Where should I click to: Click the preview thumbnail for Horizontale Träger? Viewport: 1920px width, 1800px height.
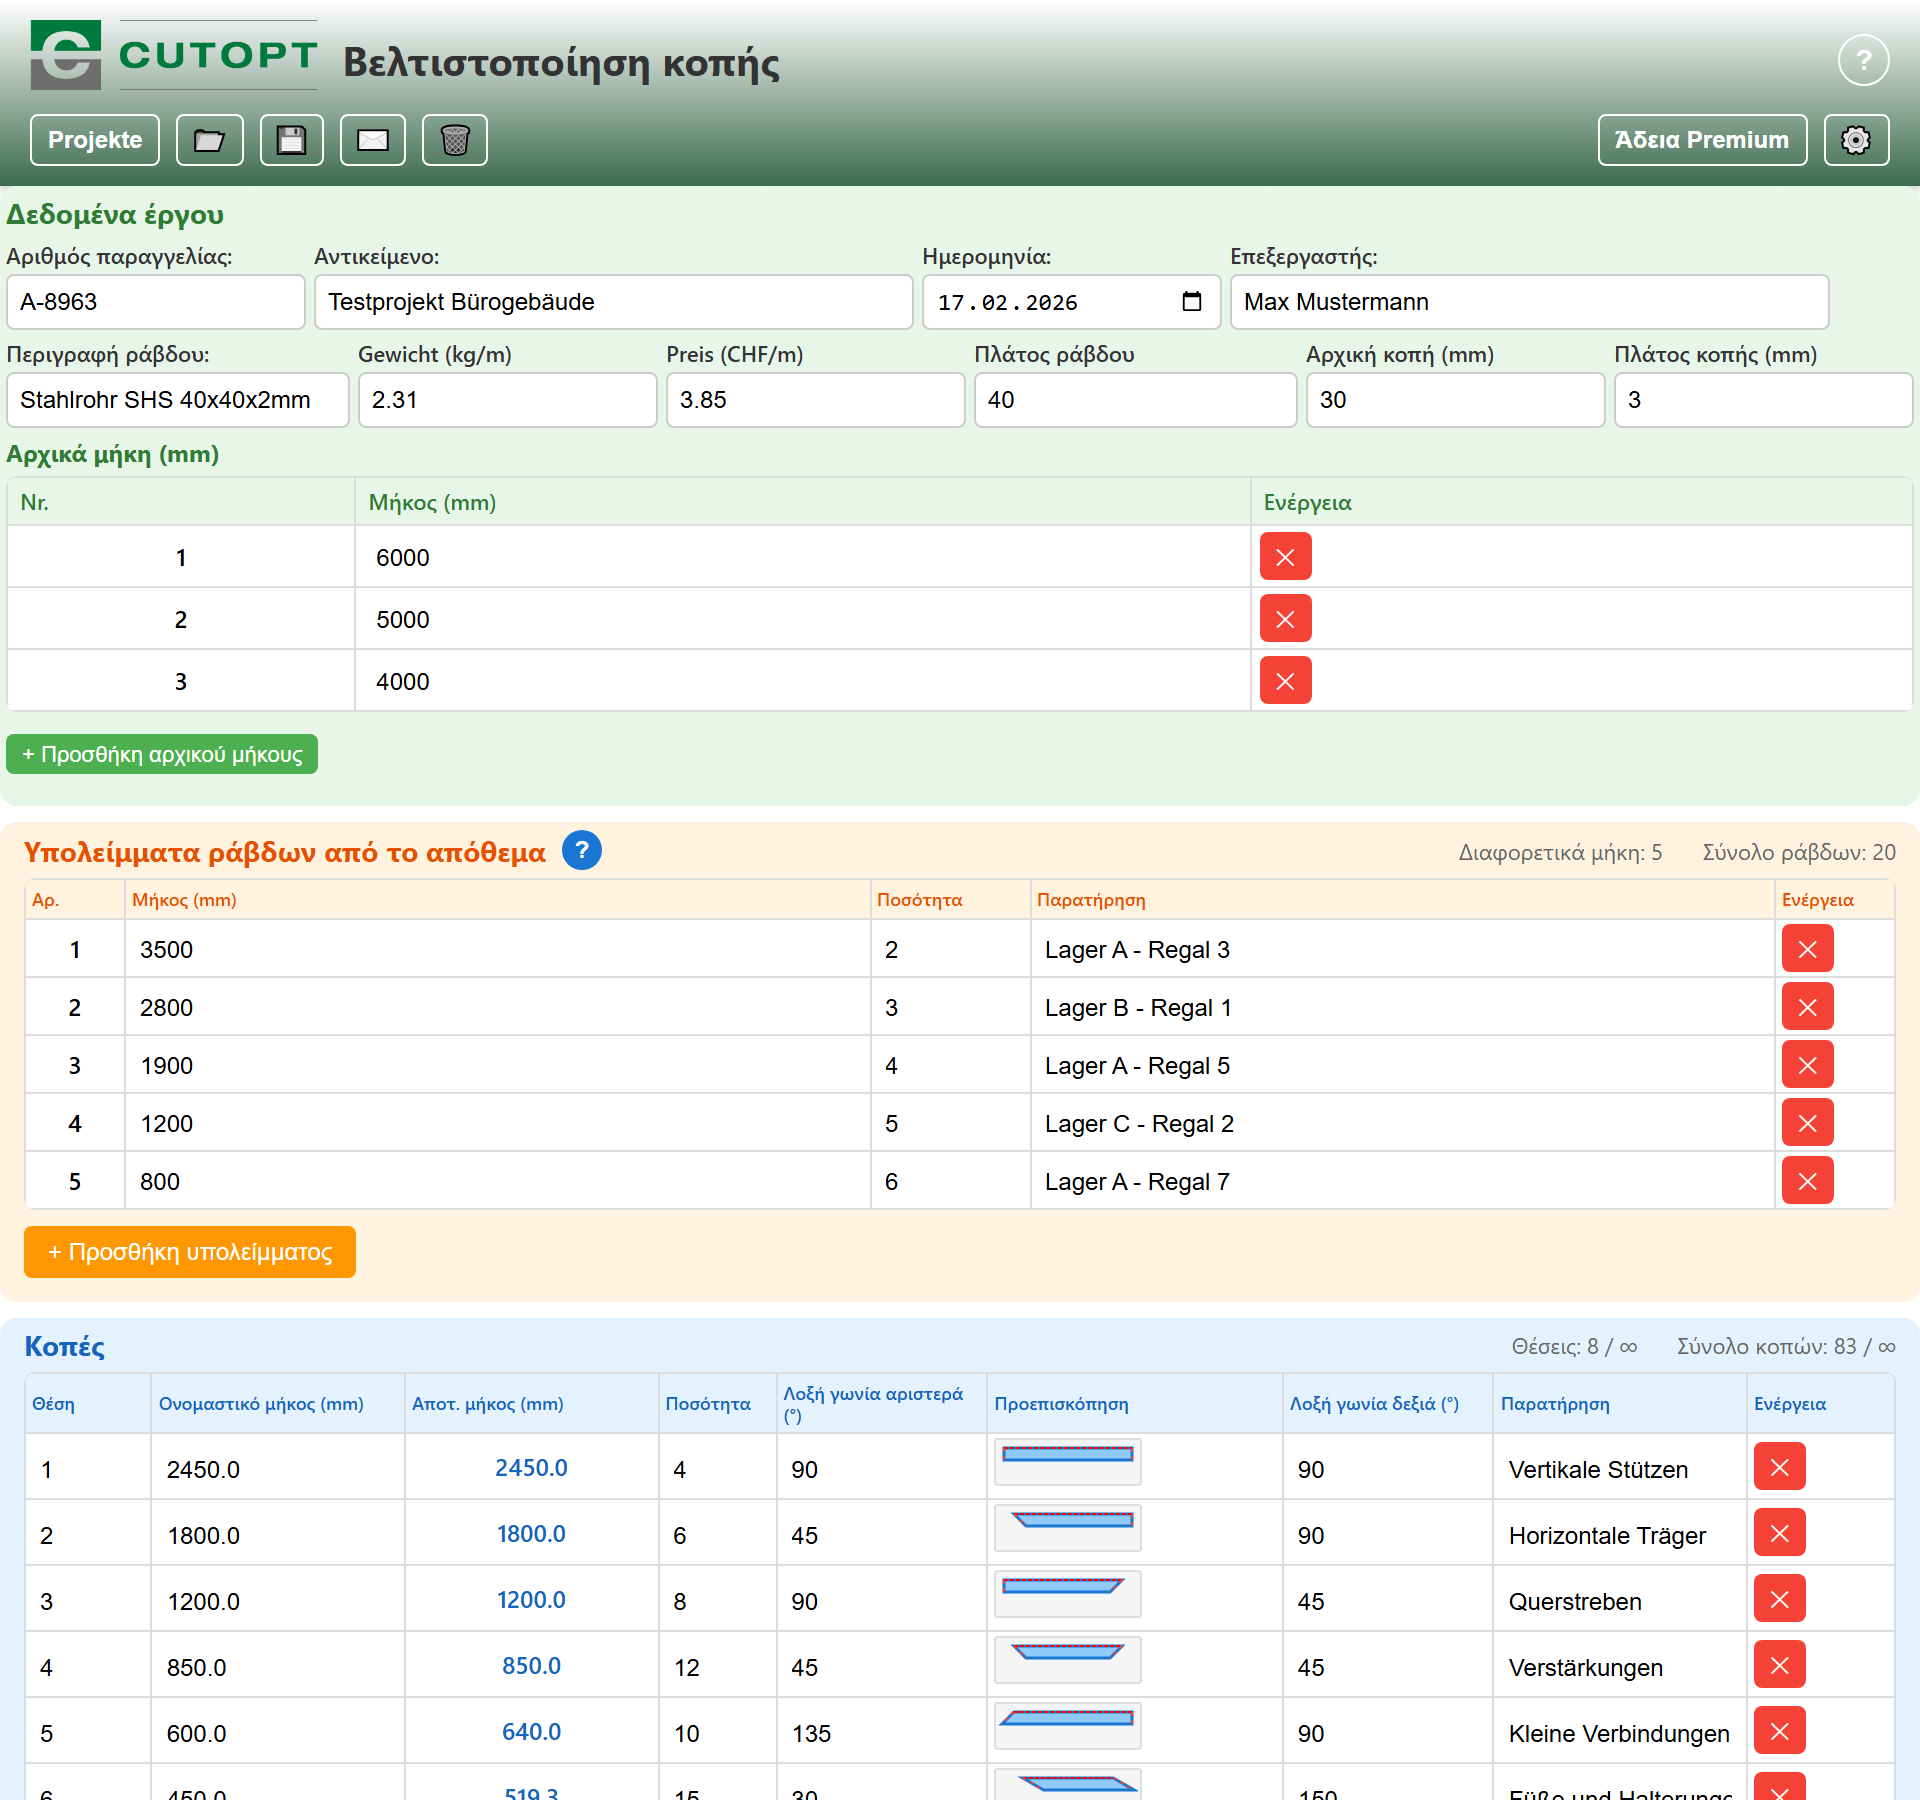click(1068, 1528)
